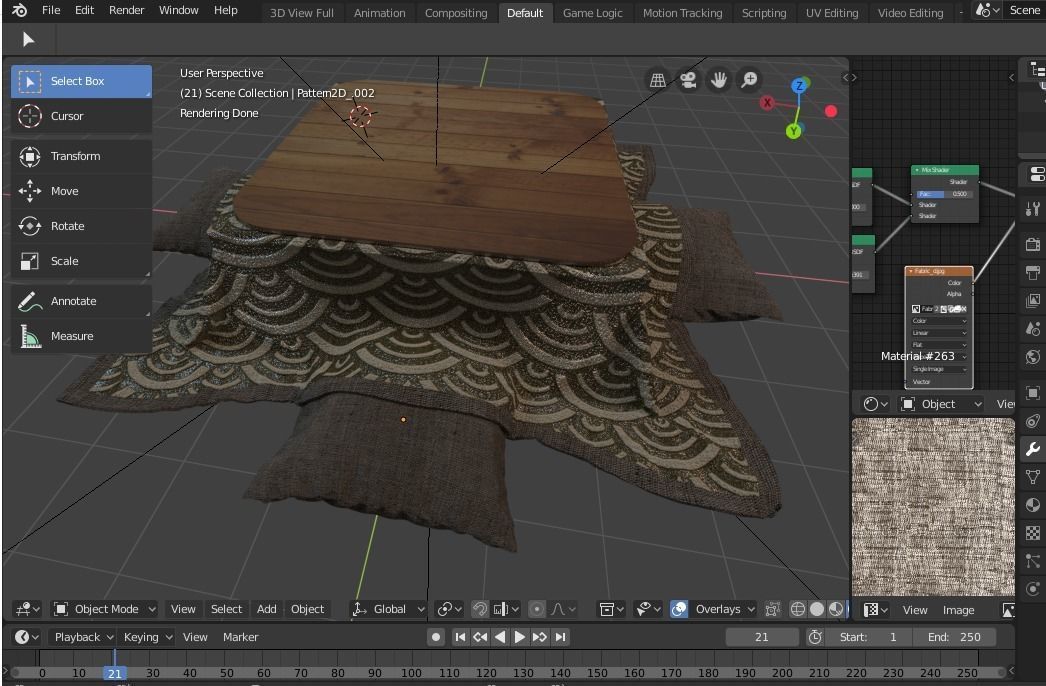Open the Texture checkerboard properties tab
1046x686 pixels.
1033,533
